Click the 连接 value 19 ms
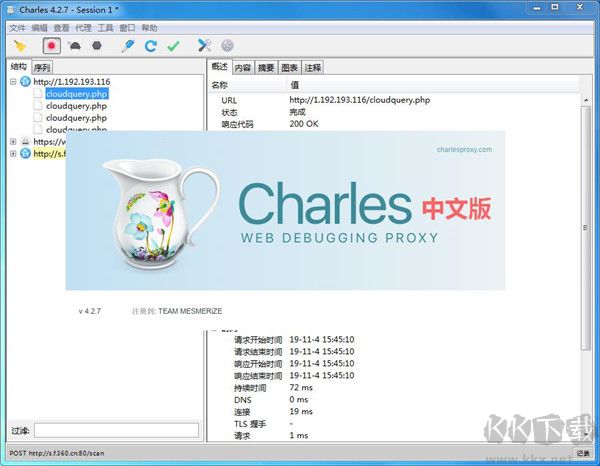The width and height of the screenshot is (600, 466). (301, 412)
